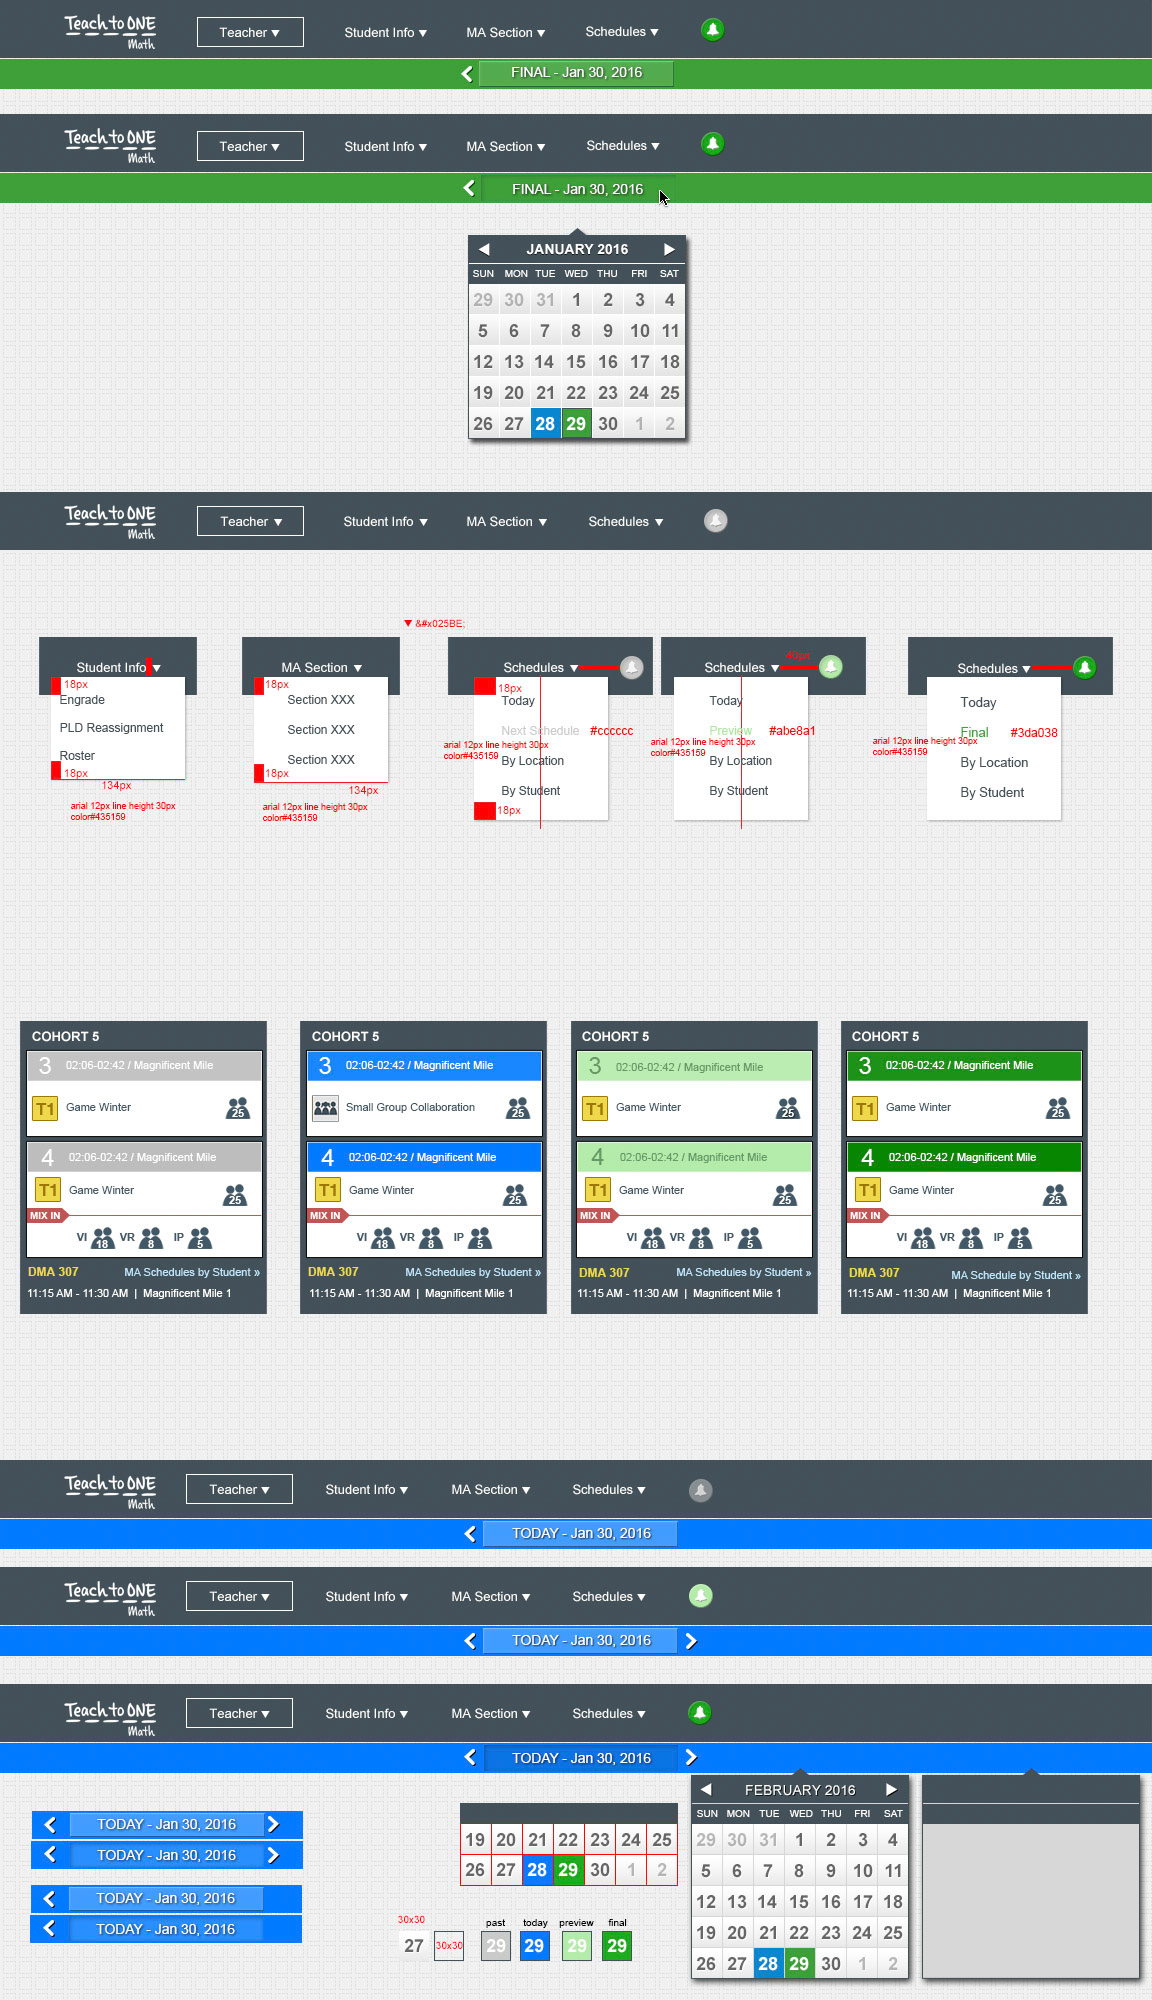Open Student Info dropdown in topmost header
Image resolution: width=1152 pixels, height=2000 pixels.
[x=385, y=32]
